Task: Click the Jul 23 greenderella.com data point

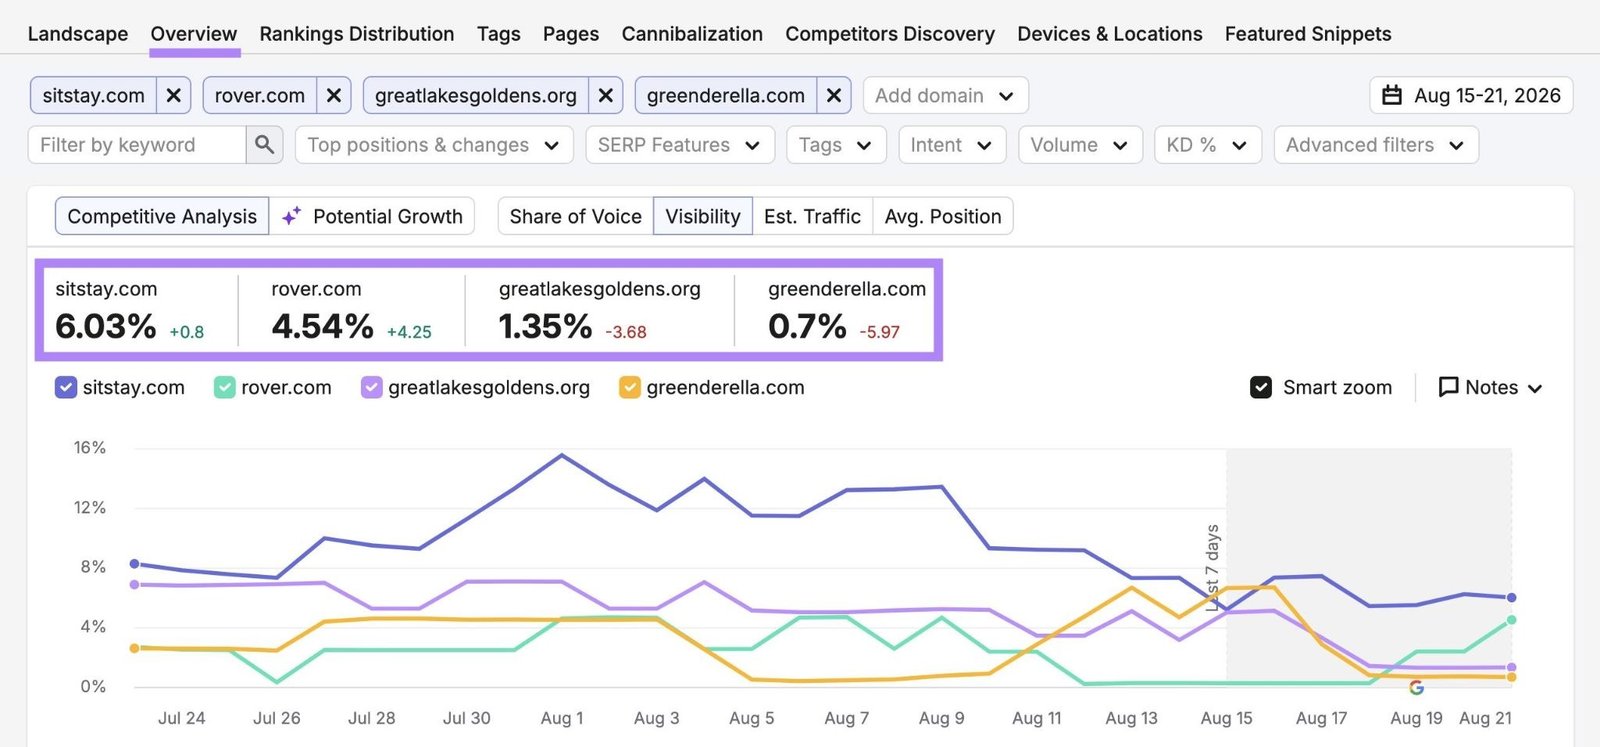Action: coord(135,648)
